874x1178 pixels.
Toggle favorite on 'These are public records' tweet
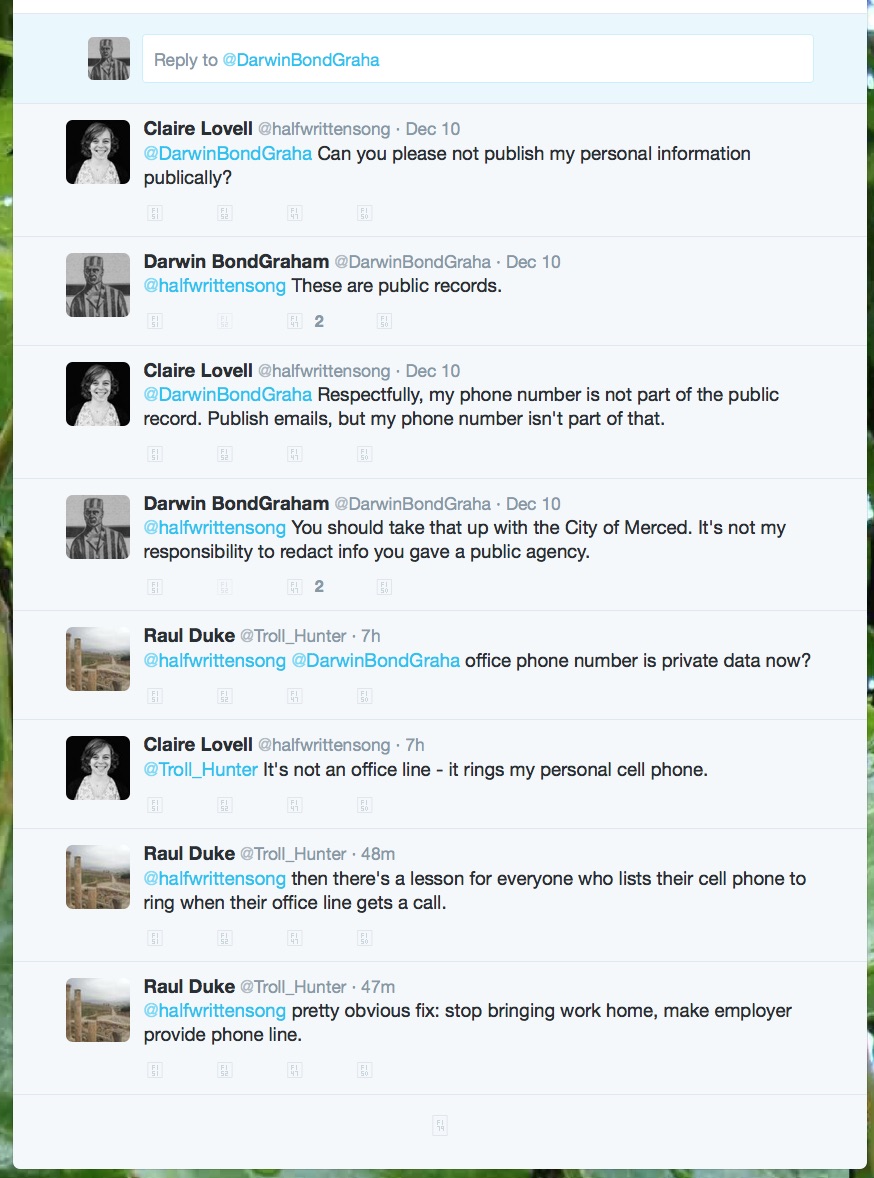(295, 322)
